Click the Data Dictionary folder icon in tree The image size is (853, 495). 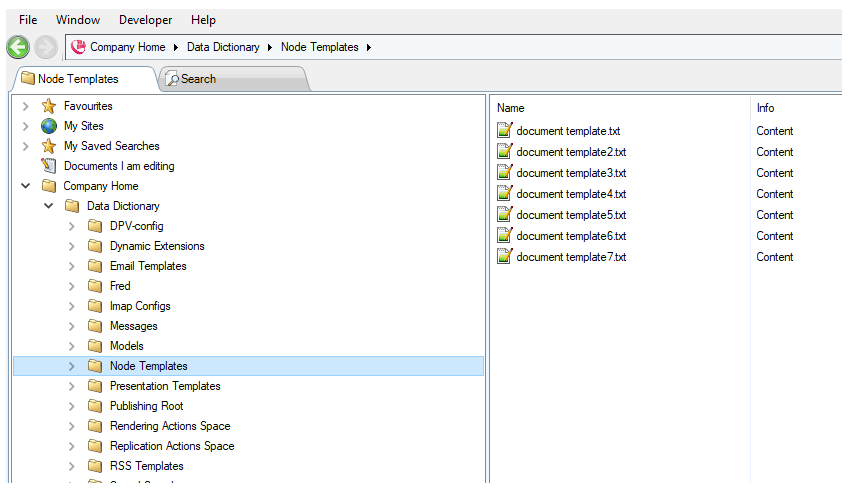pyautogui.click(x=72, y=206)
